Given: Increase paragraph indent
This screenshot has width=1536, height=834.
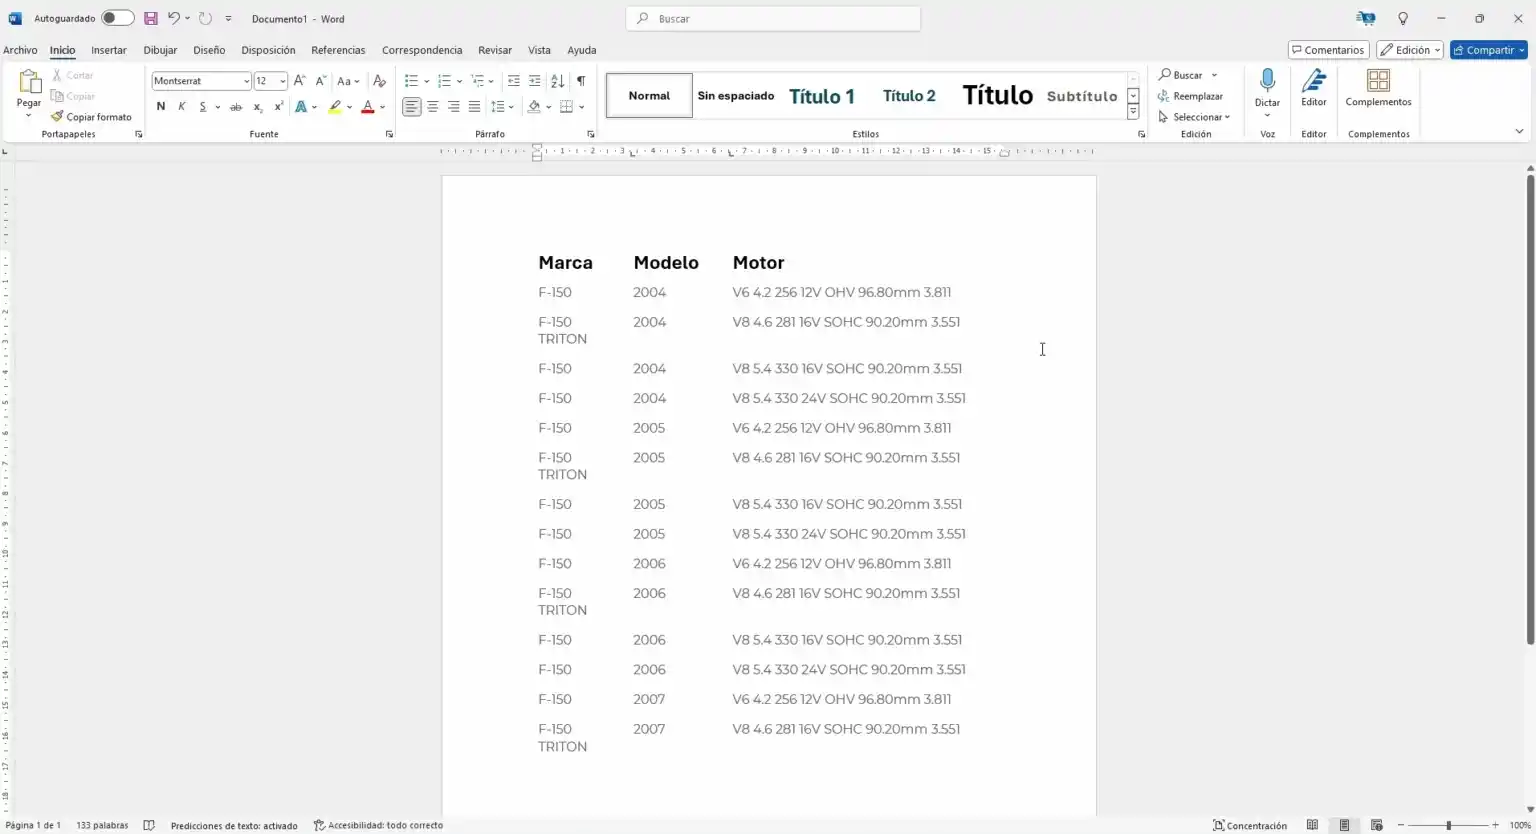Looking at the screenshot, I should [535, 81].
